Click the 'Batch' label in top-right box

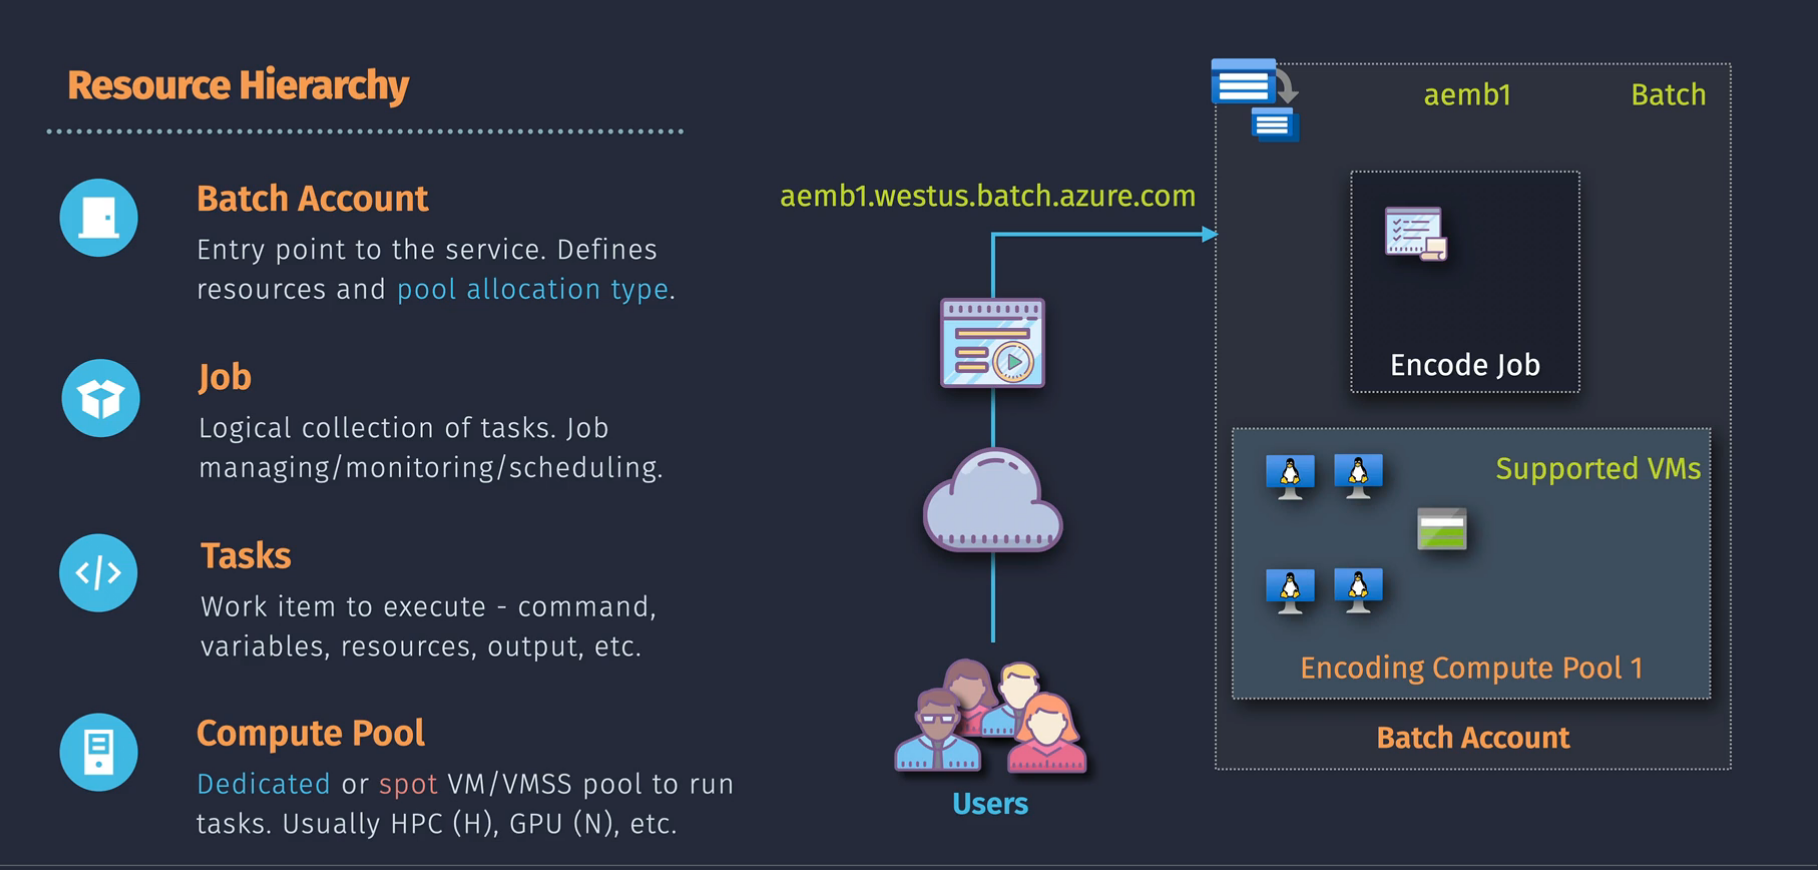(x=1668, y=95)
